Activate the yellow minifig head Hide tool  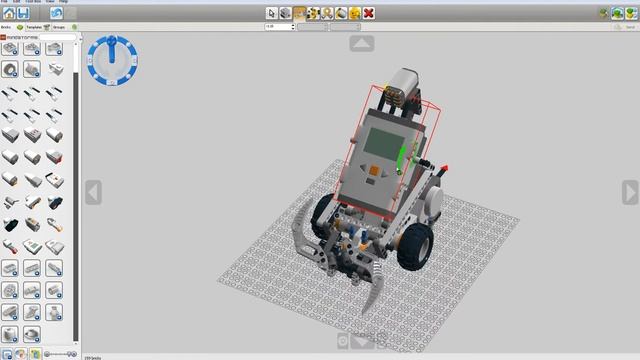pos(355,13)
